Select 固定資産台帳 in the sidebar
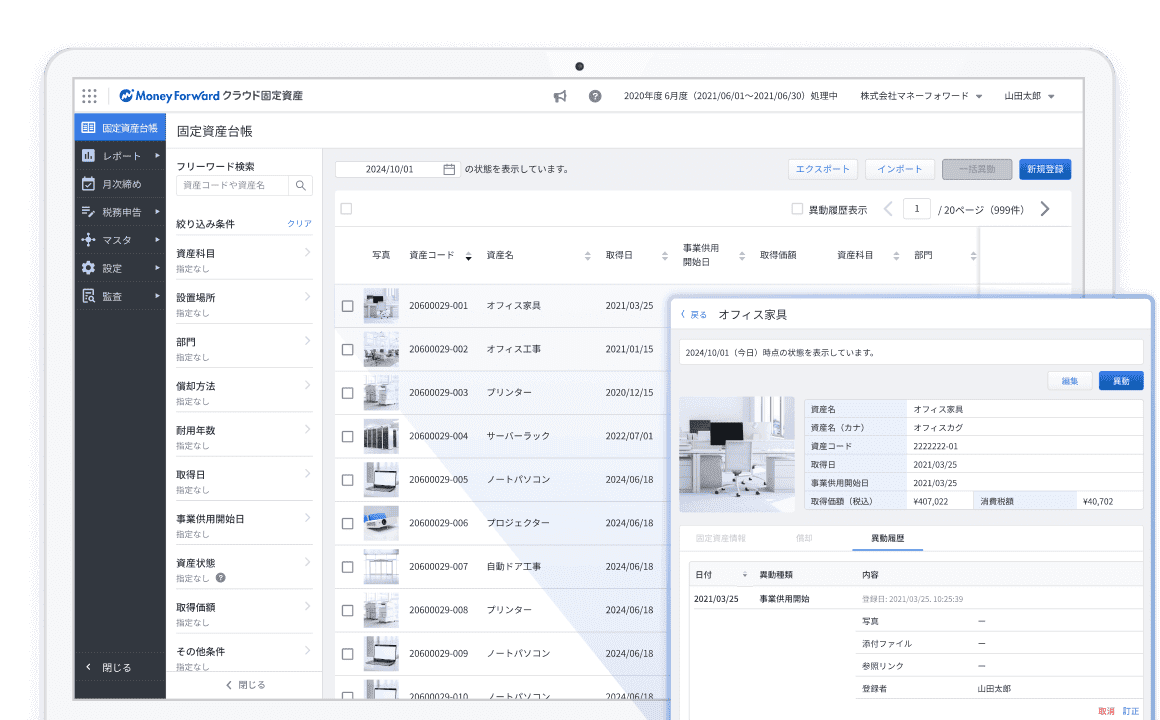The image size is (1160, 720). [x=120, y=128]
